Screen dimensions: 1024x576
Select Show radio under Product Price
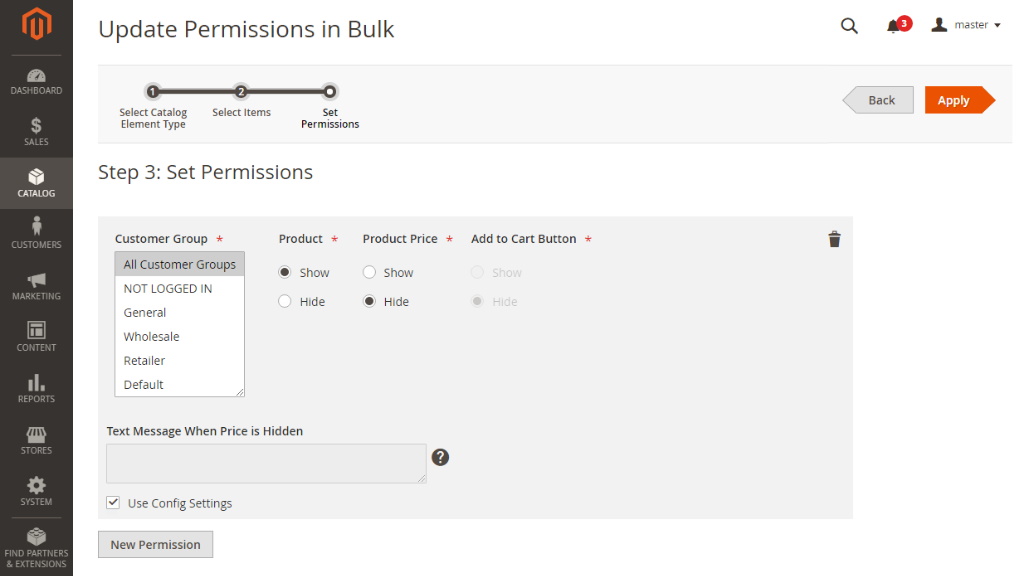click(x=369, y=272)
